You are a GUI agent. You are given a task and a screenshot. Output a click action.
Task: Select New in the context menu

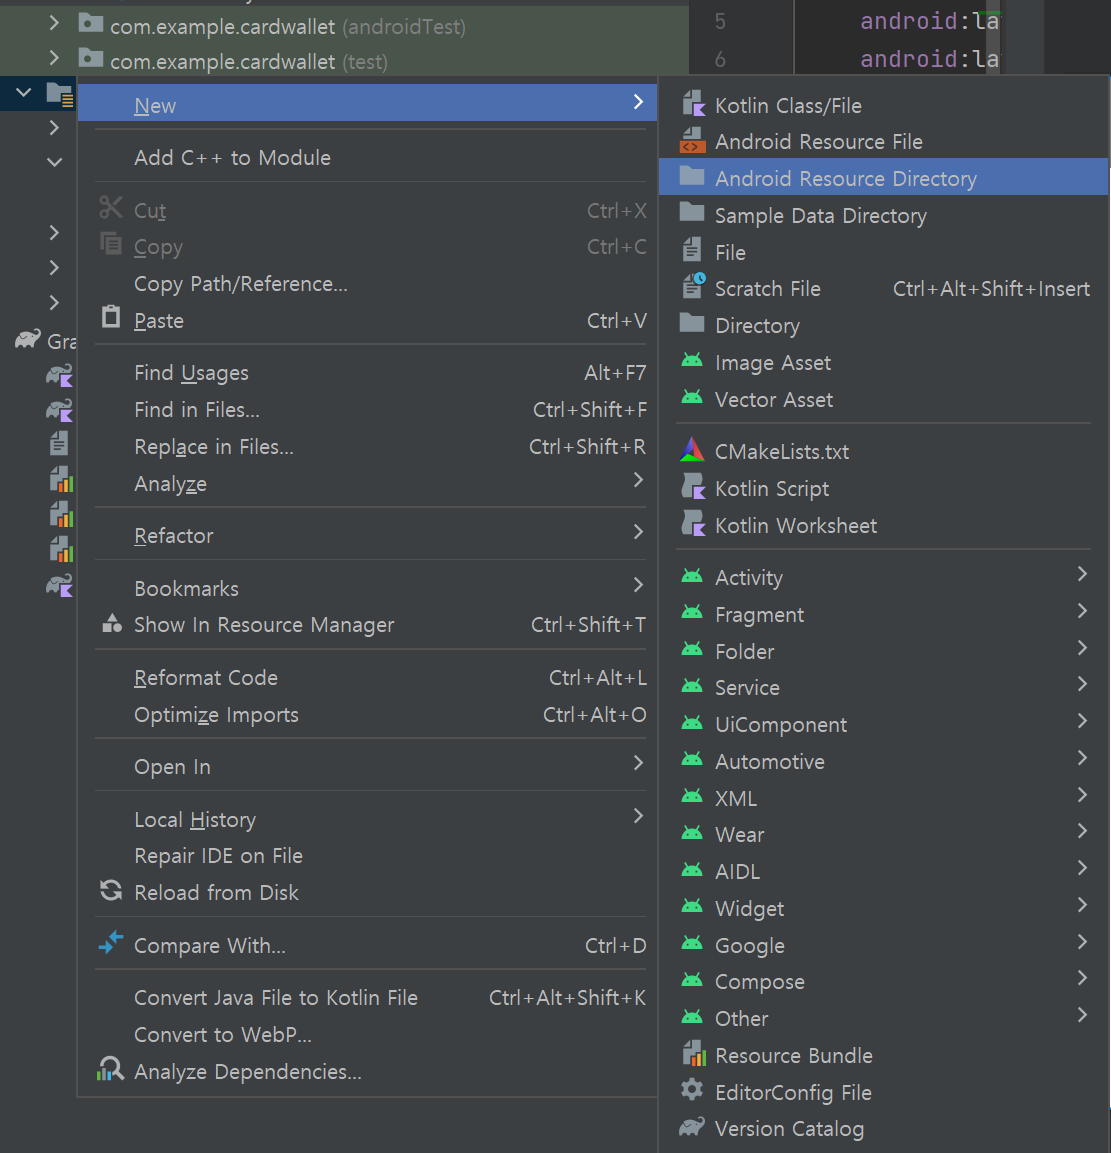[x=367, y=103]
